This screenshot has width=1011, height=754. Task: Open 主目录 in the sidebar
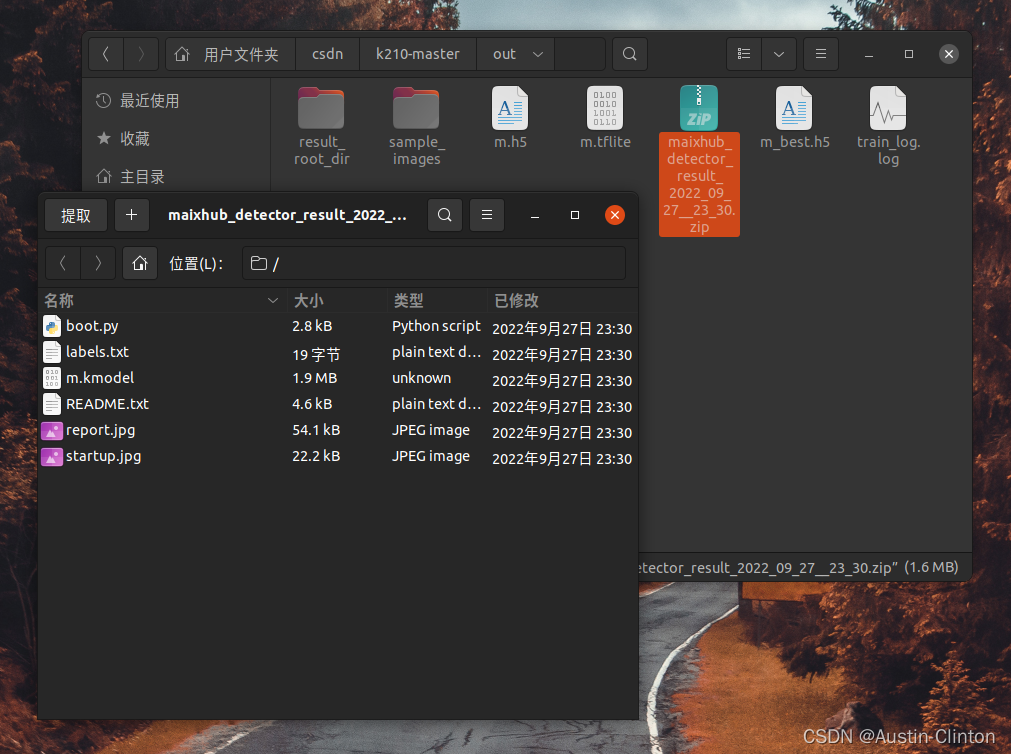coord(130,176)
